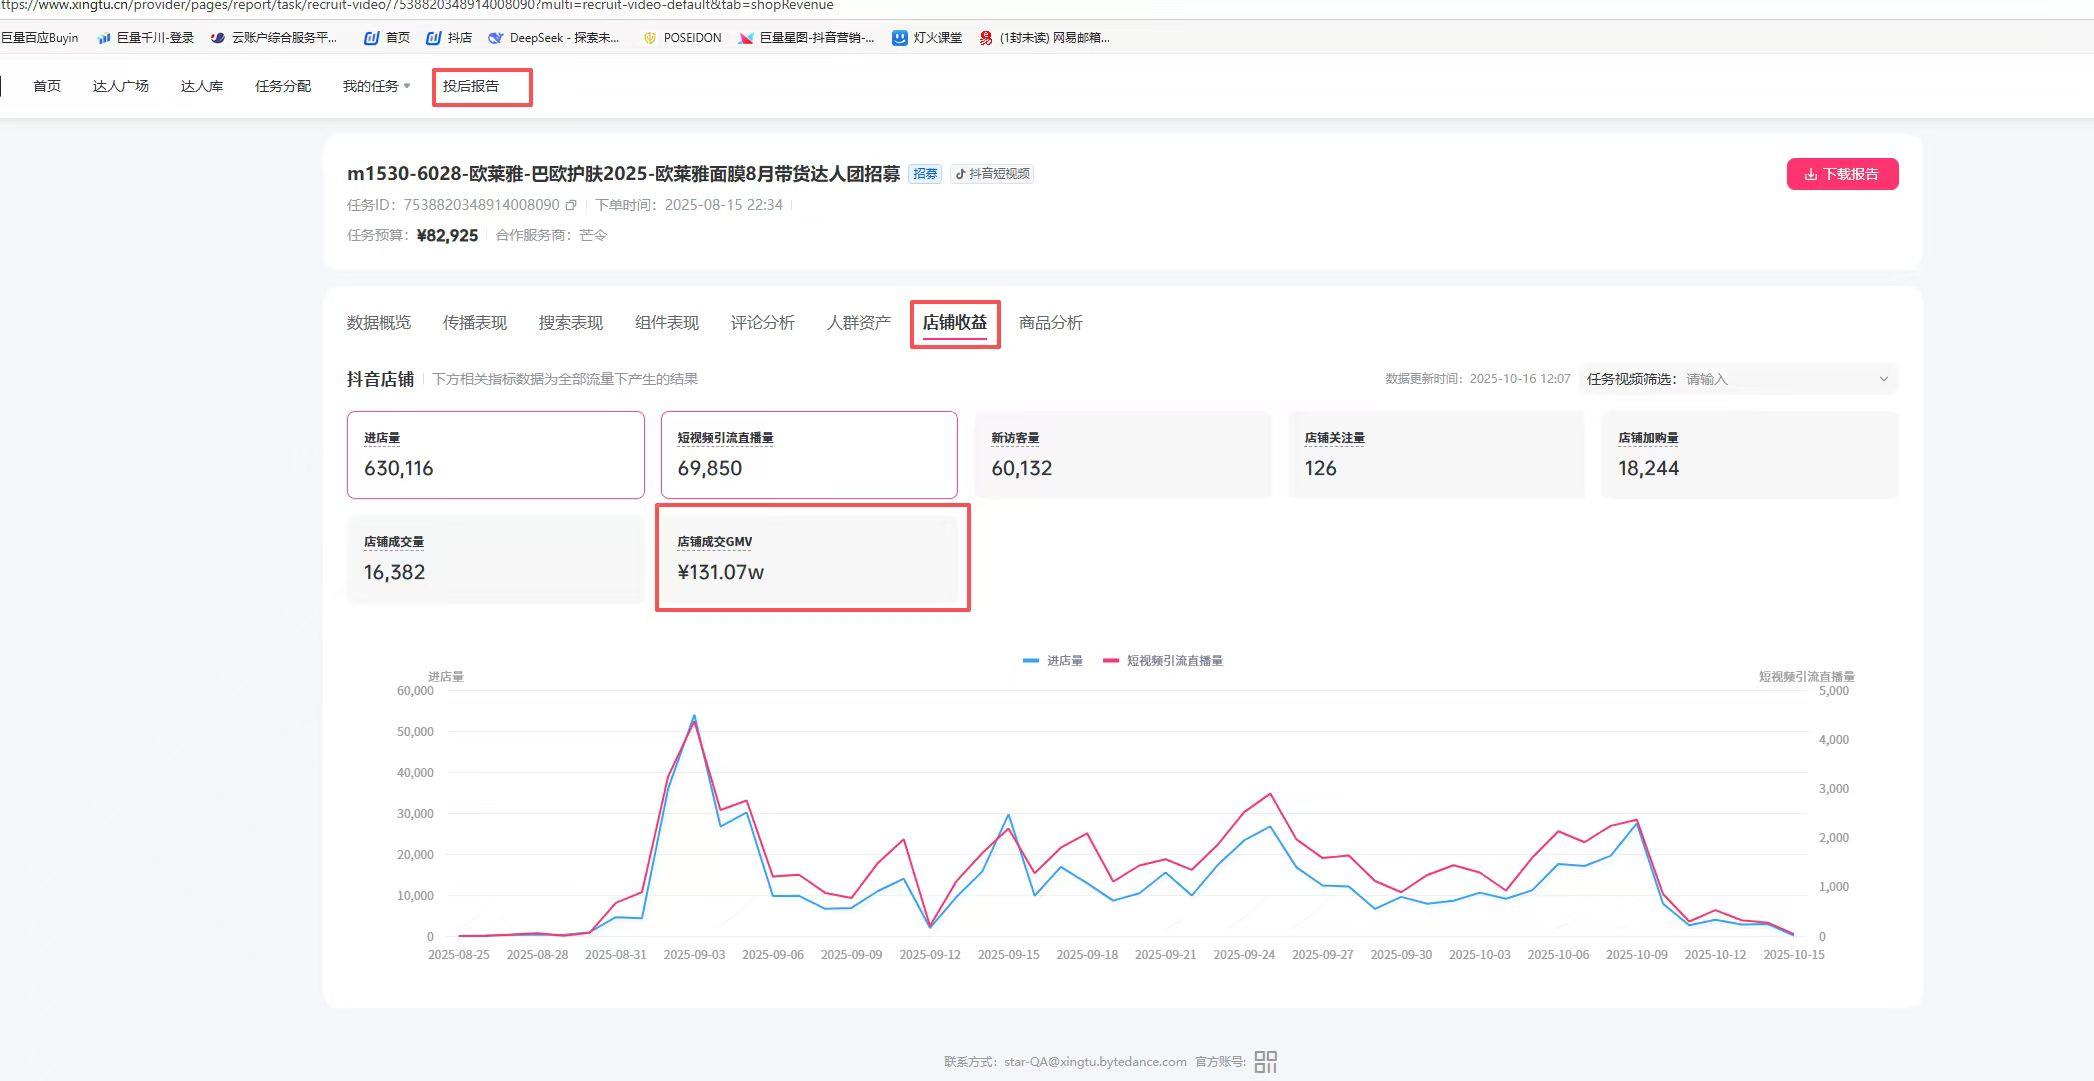Expand the 我的任务 navigation dropdown

[377, 86]
